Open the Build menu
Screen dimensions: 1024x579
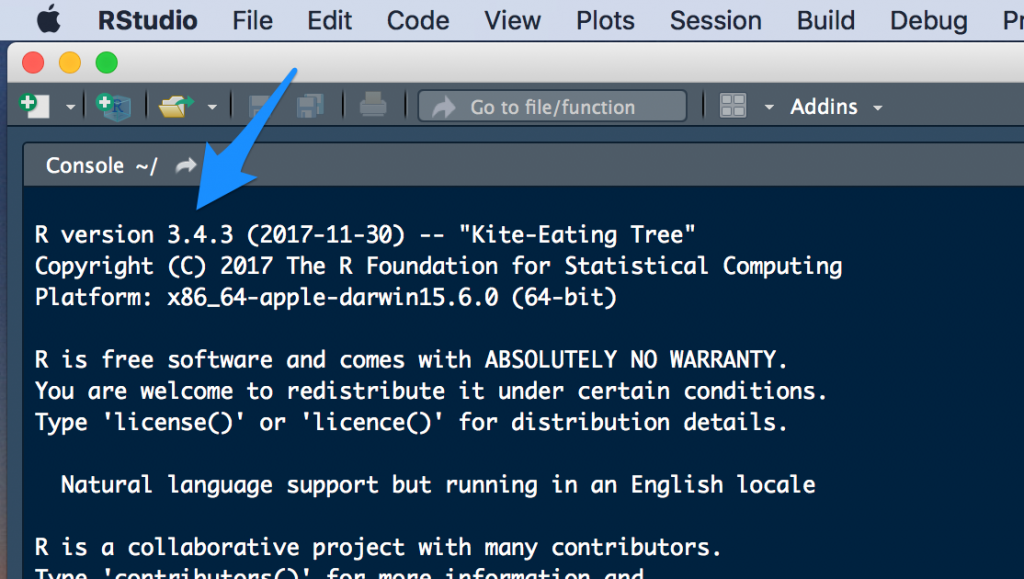point(825,20)
